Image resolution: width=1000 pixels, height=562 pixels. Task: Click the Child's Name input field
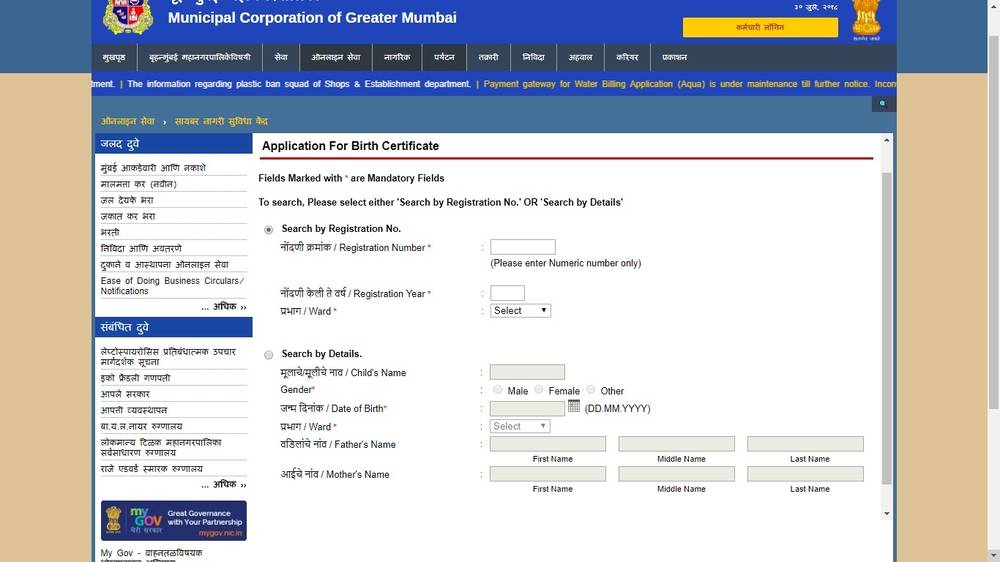(x=527, y=372)
